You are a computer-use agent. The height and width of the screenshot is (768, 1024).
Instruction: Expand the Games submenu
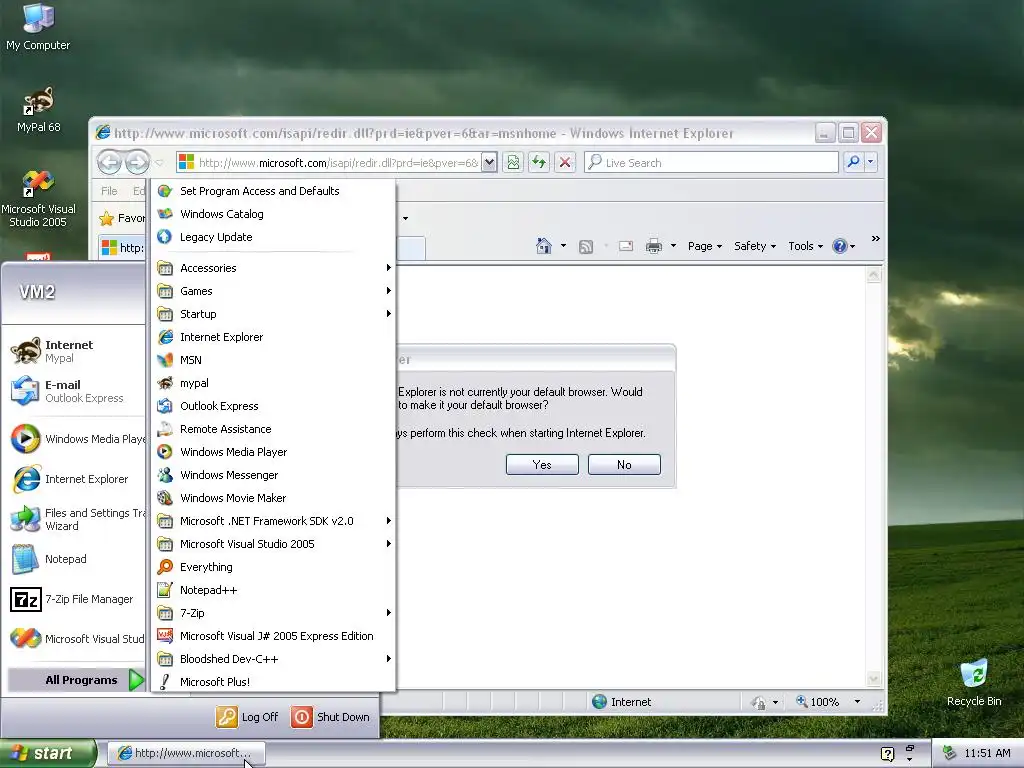[274, 291]
